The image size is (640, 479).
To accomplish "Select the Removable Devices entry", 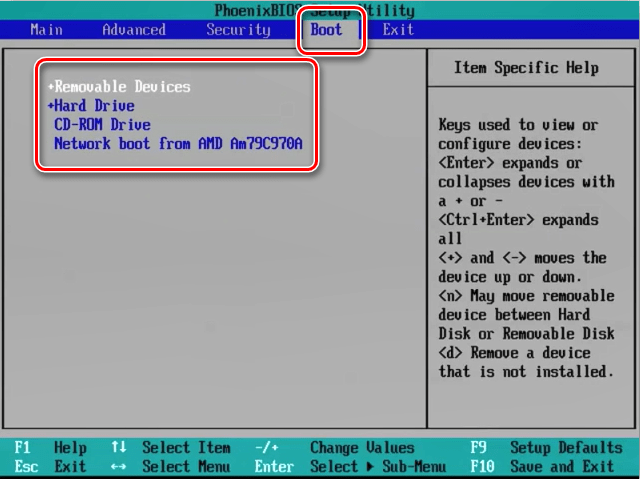I will click(122, 86).
